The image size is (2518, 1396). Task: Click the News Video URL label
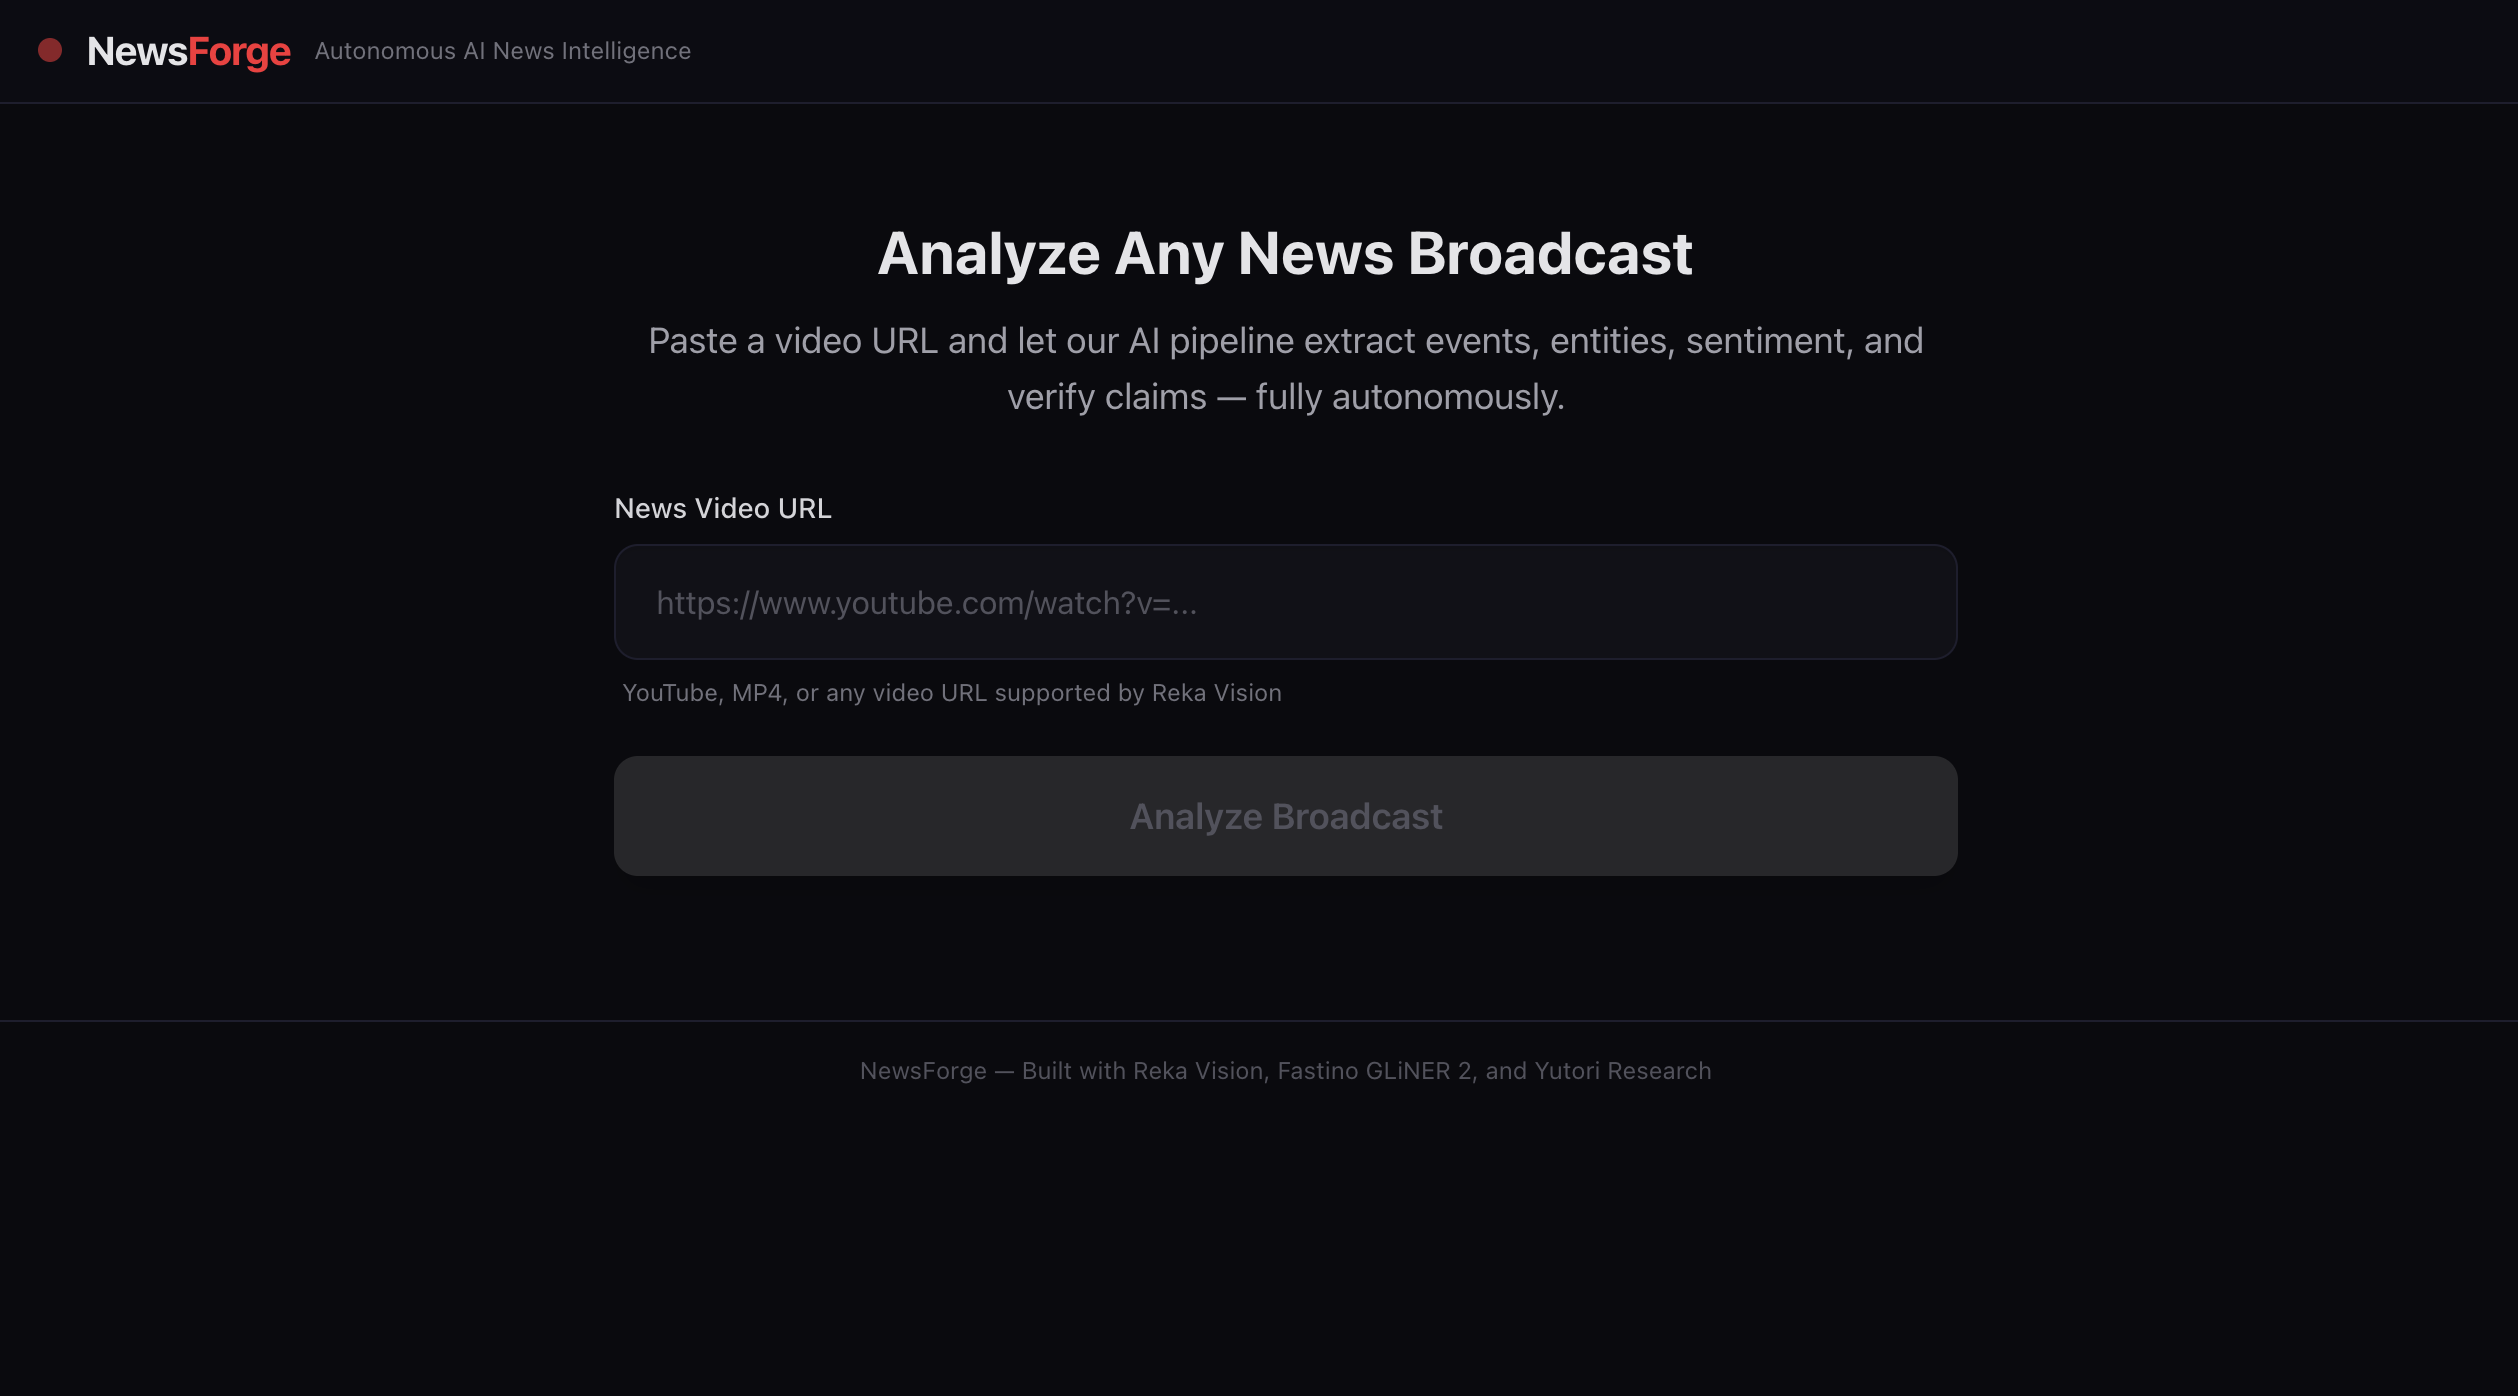coord(722,508)
